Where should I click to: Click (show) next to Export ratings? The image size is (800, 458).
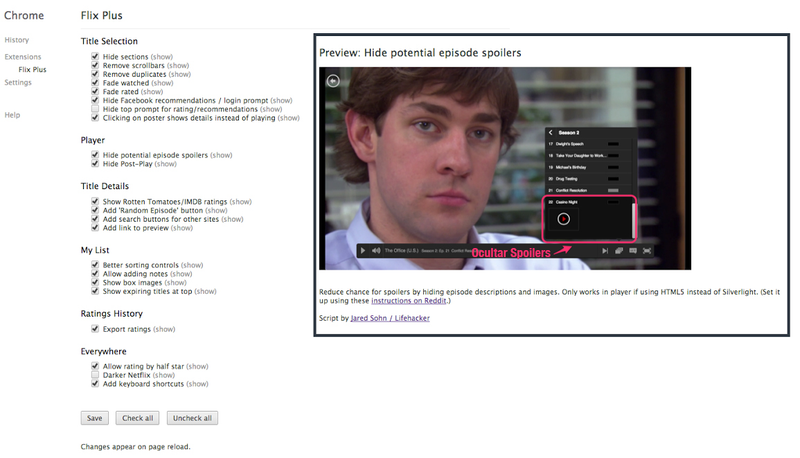pos(164,329)
